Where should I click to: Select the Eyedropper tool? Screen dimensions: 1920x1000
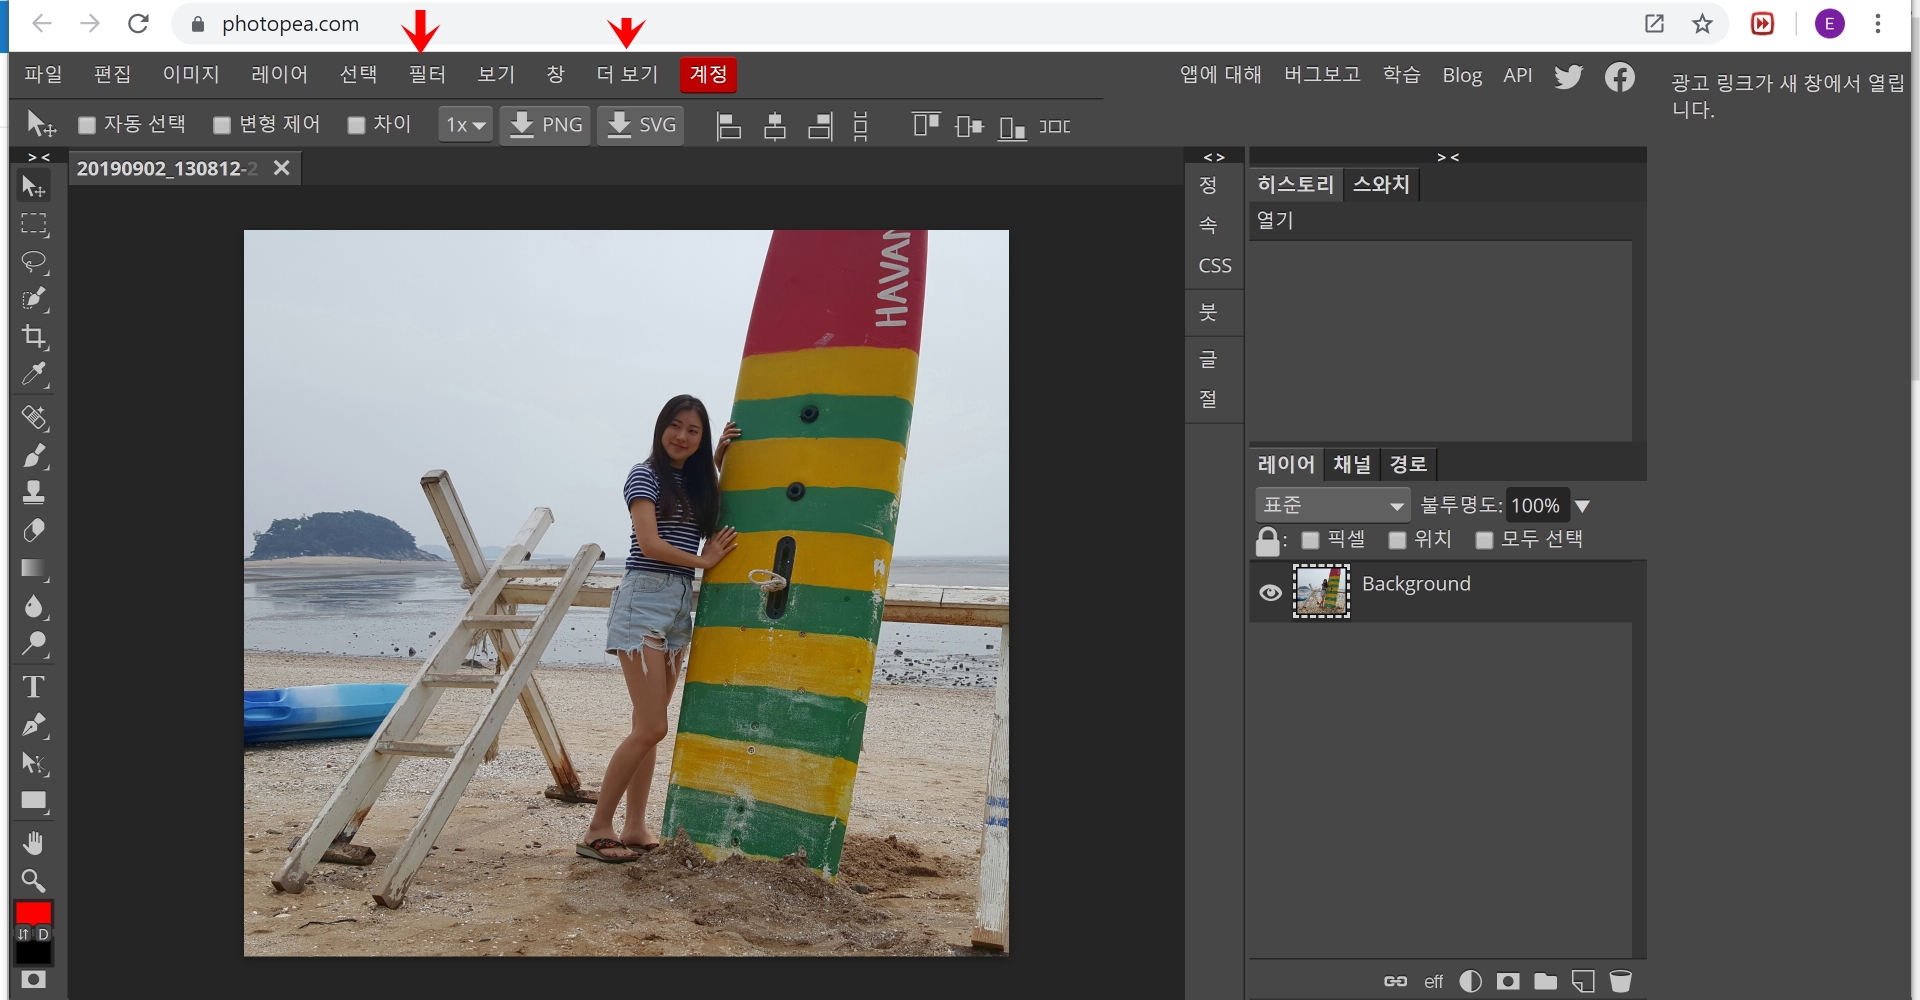[34, 374]
